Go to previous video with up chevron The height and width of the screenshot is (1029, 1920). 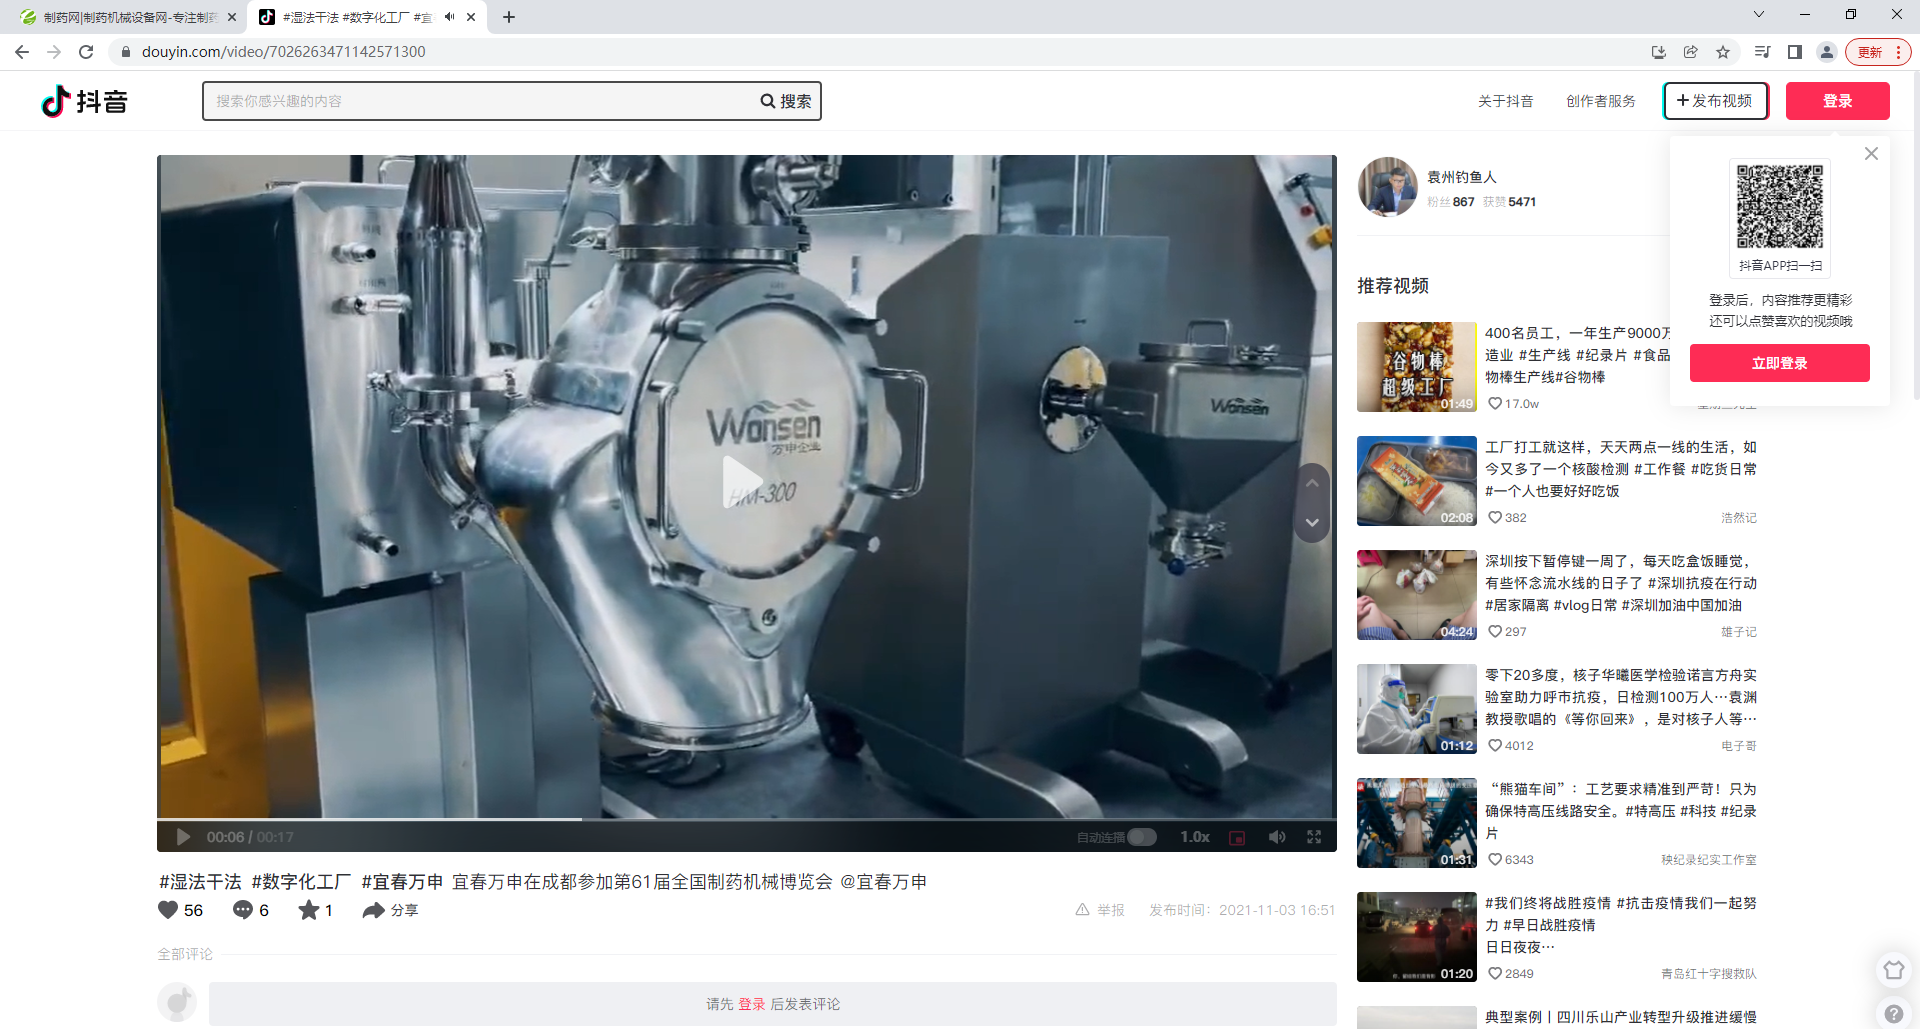pyautogui.click(x=1312, y=483)
